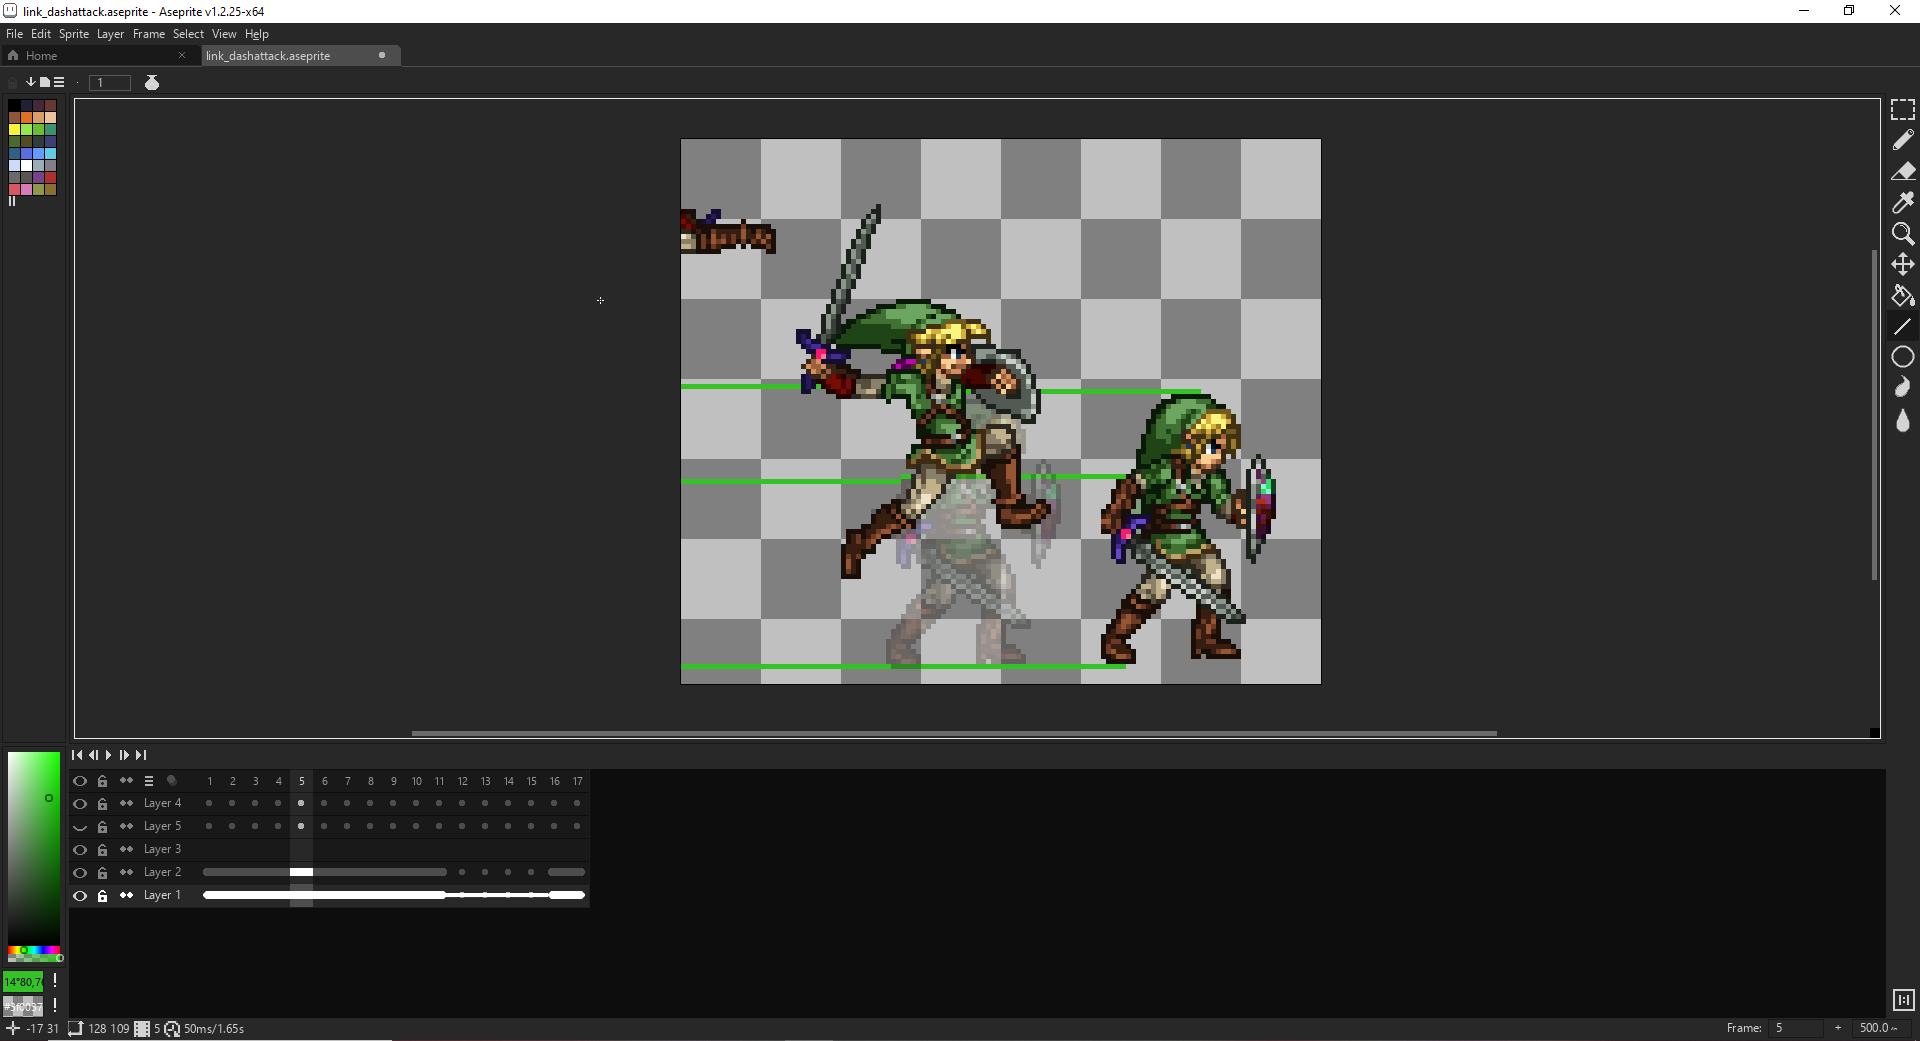This screenshot has width=1920, height=1041.
Task: Select the Zoom magnifier tool
Action: pos(1902,233)
